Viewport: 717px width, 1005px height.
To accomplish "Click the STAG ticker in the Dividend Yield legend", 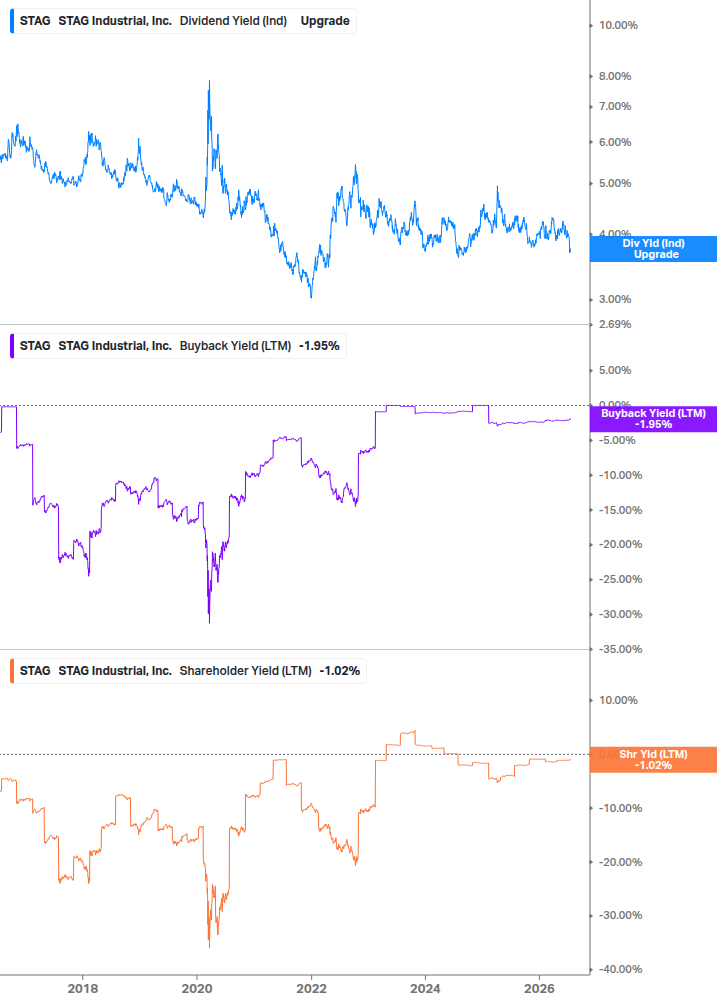I will coord(35,21).
